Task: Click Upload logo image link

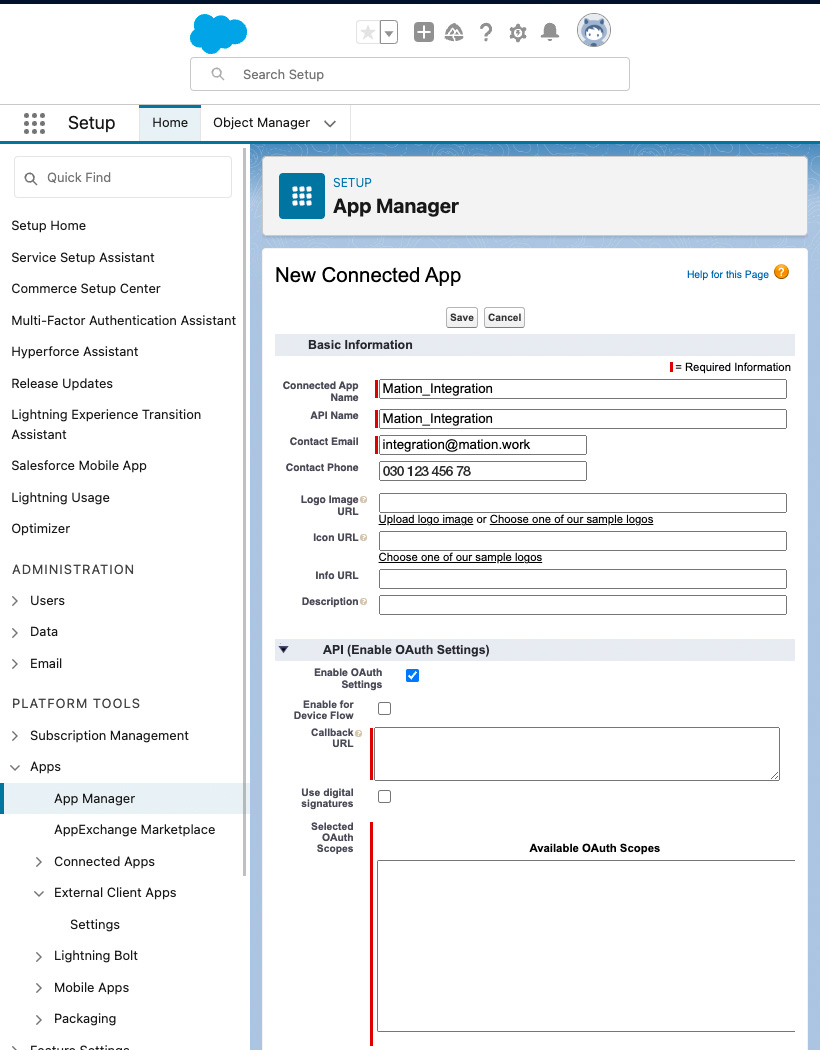Action: pos(426,520)
